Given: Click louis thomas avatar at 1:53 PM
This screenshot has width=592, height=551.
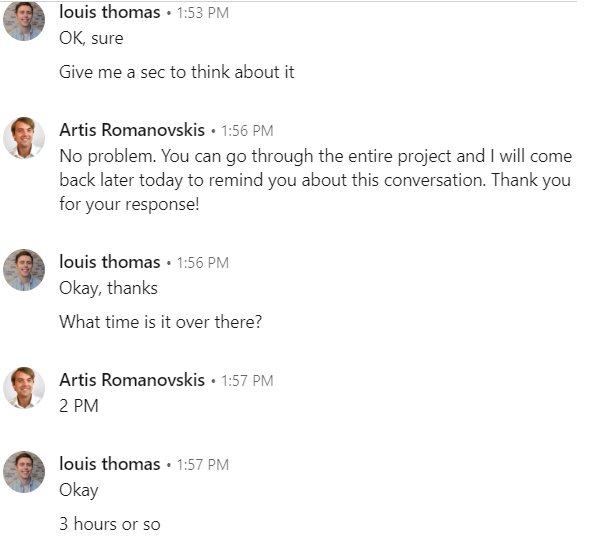Looking at the screenshot, I should pyautogui.click(x=24, y=20).
